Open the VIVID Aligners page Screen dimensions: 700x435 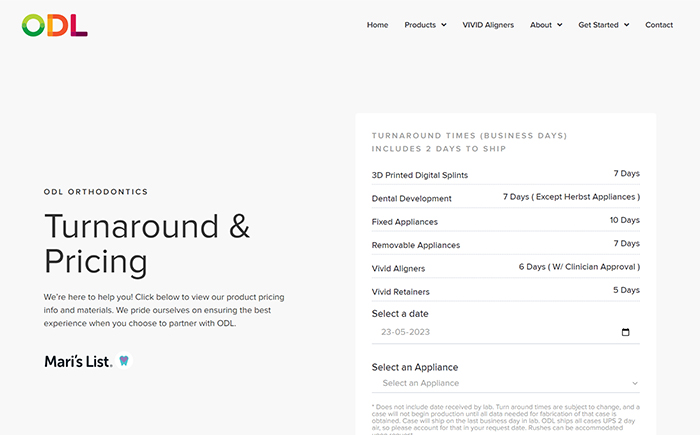point(488,25)
